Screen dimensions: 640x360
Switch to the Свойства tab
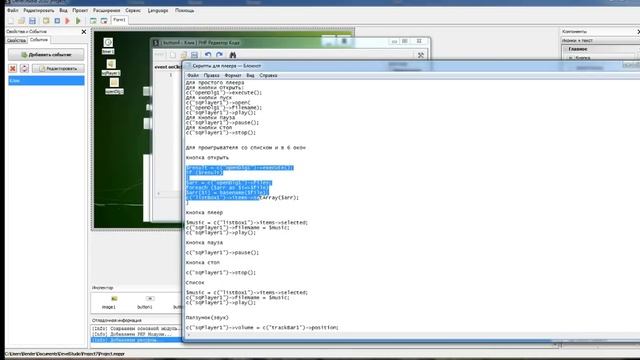tap(16, 40)
